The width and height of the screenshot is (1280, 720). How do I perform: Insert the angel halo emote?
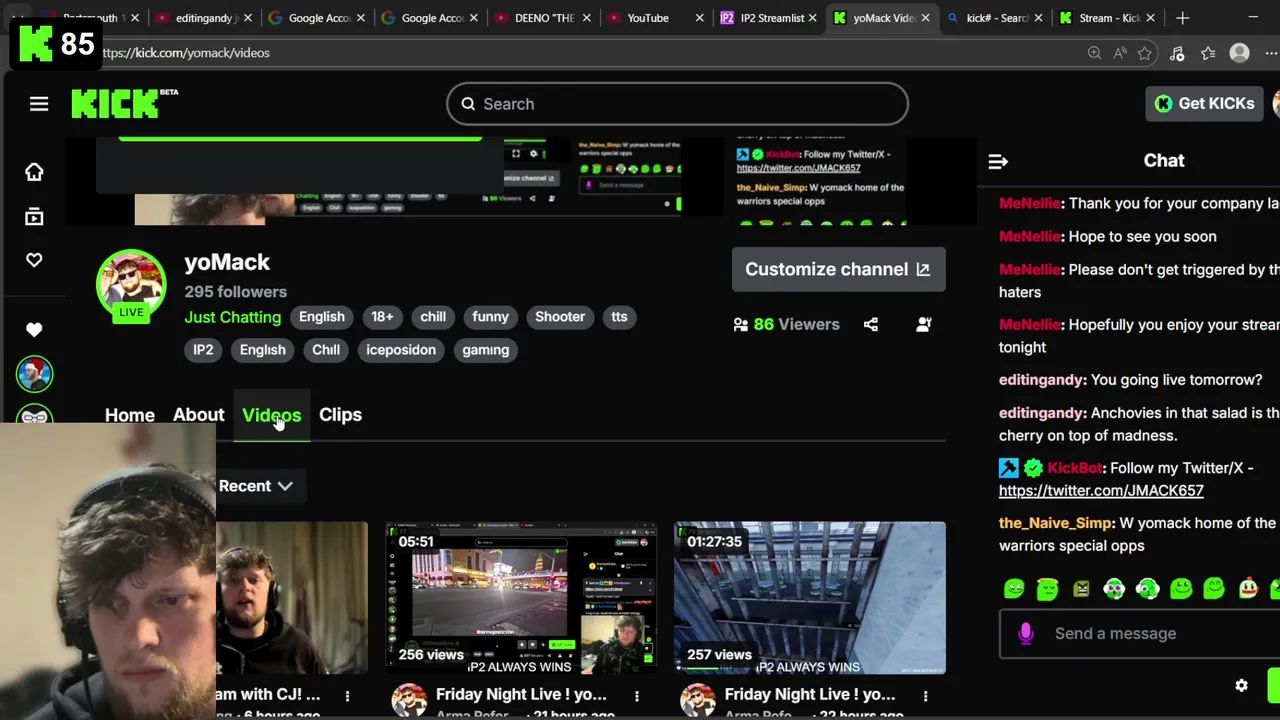[x=1047, y=589]
